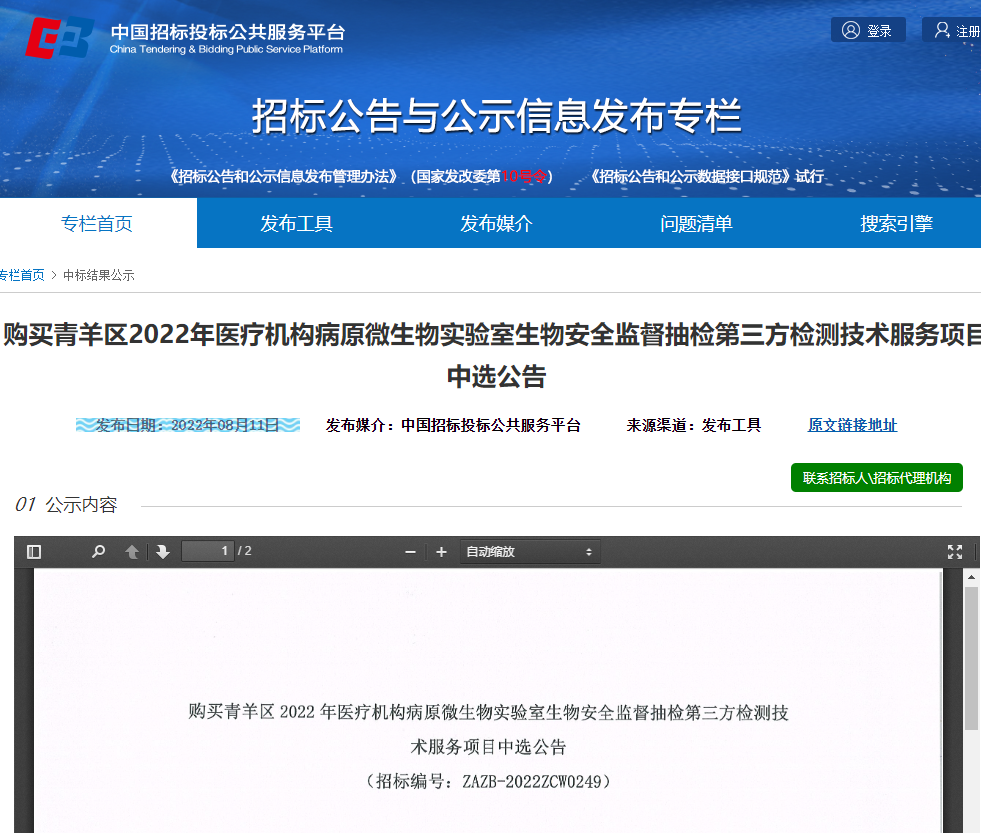This screenshot has width=981, height=833.
Task: Click 发布媒介：中国招标投标公共服务平台 text
Action: click(x=454, y=426)
